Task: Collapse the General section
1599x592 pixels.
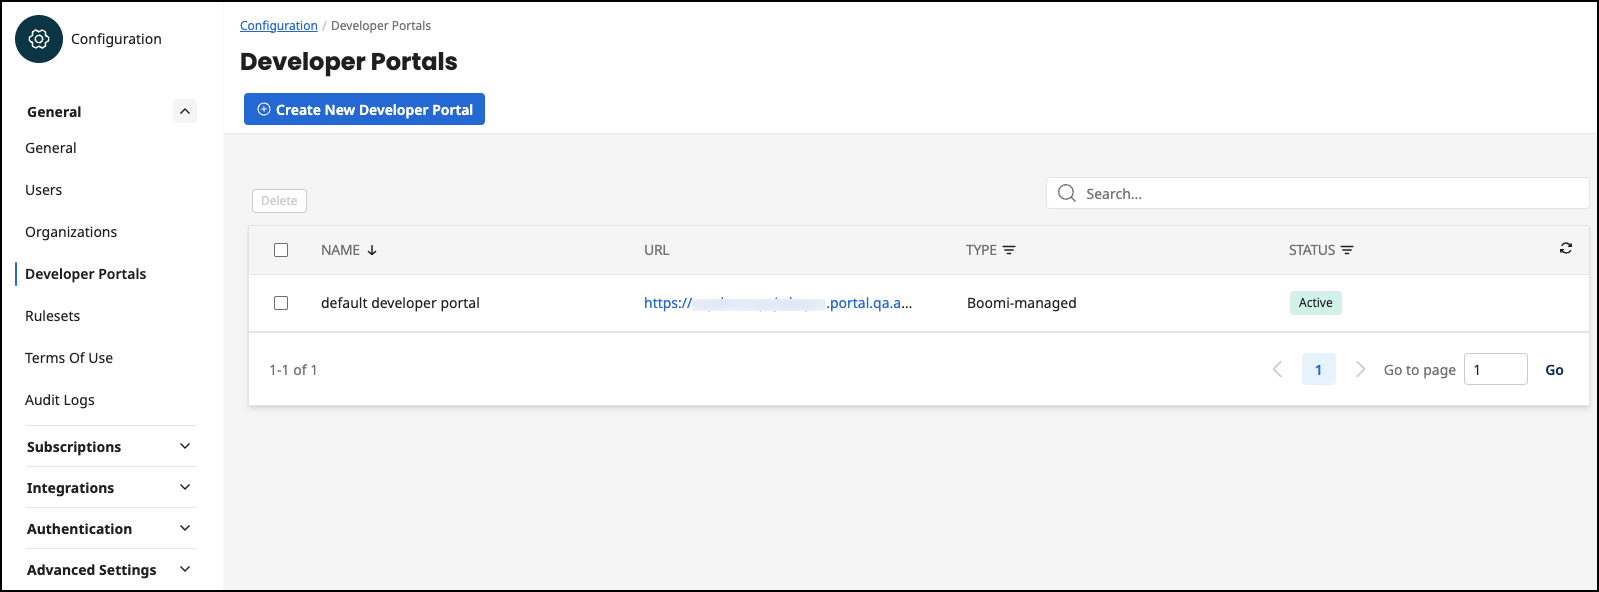Action: (185, 111)
